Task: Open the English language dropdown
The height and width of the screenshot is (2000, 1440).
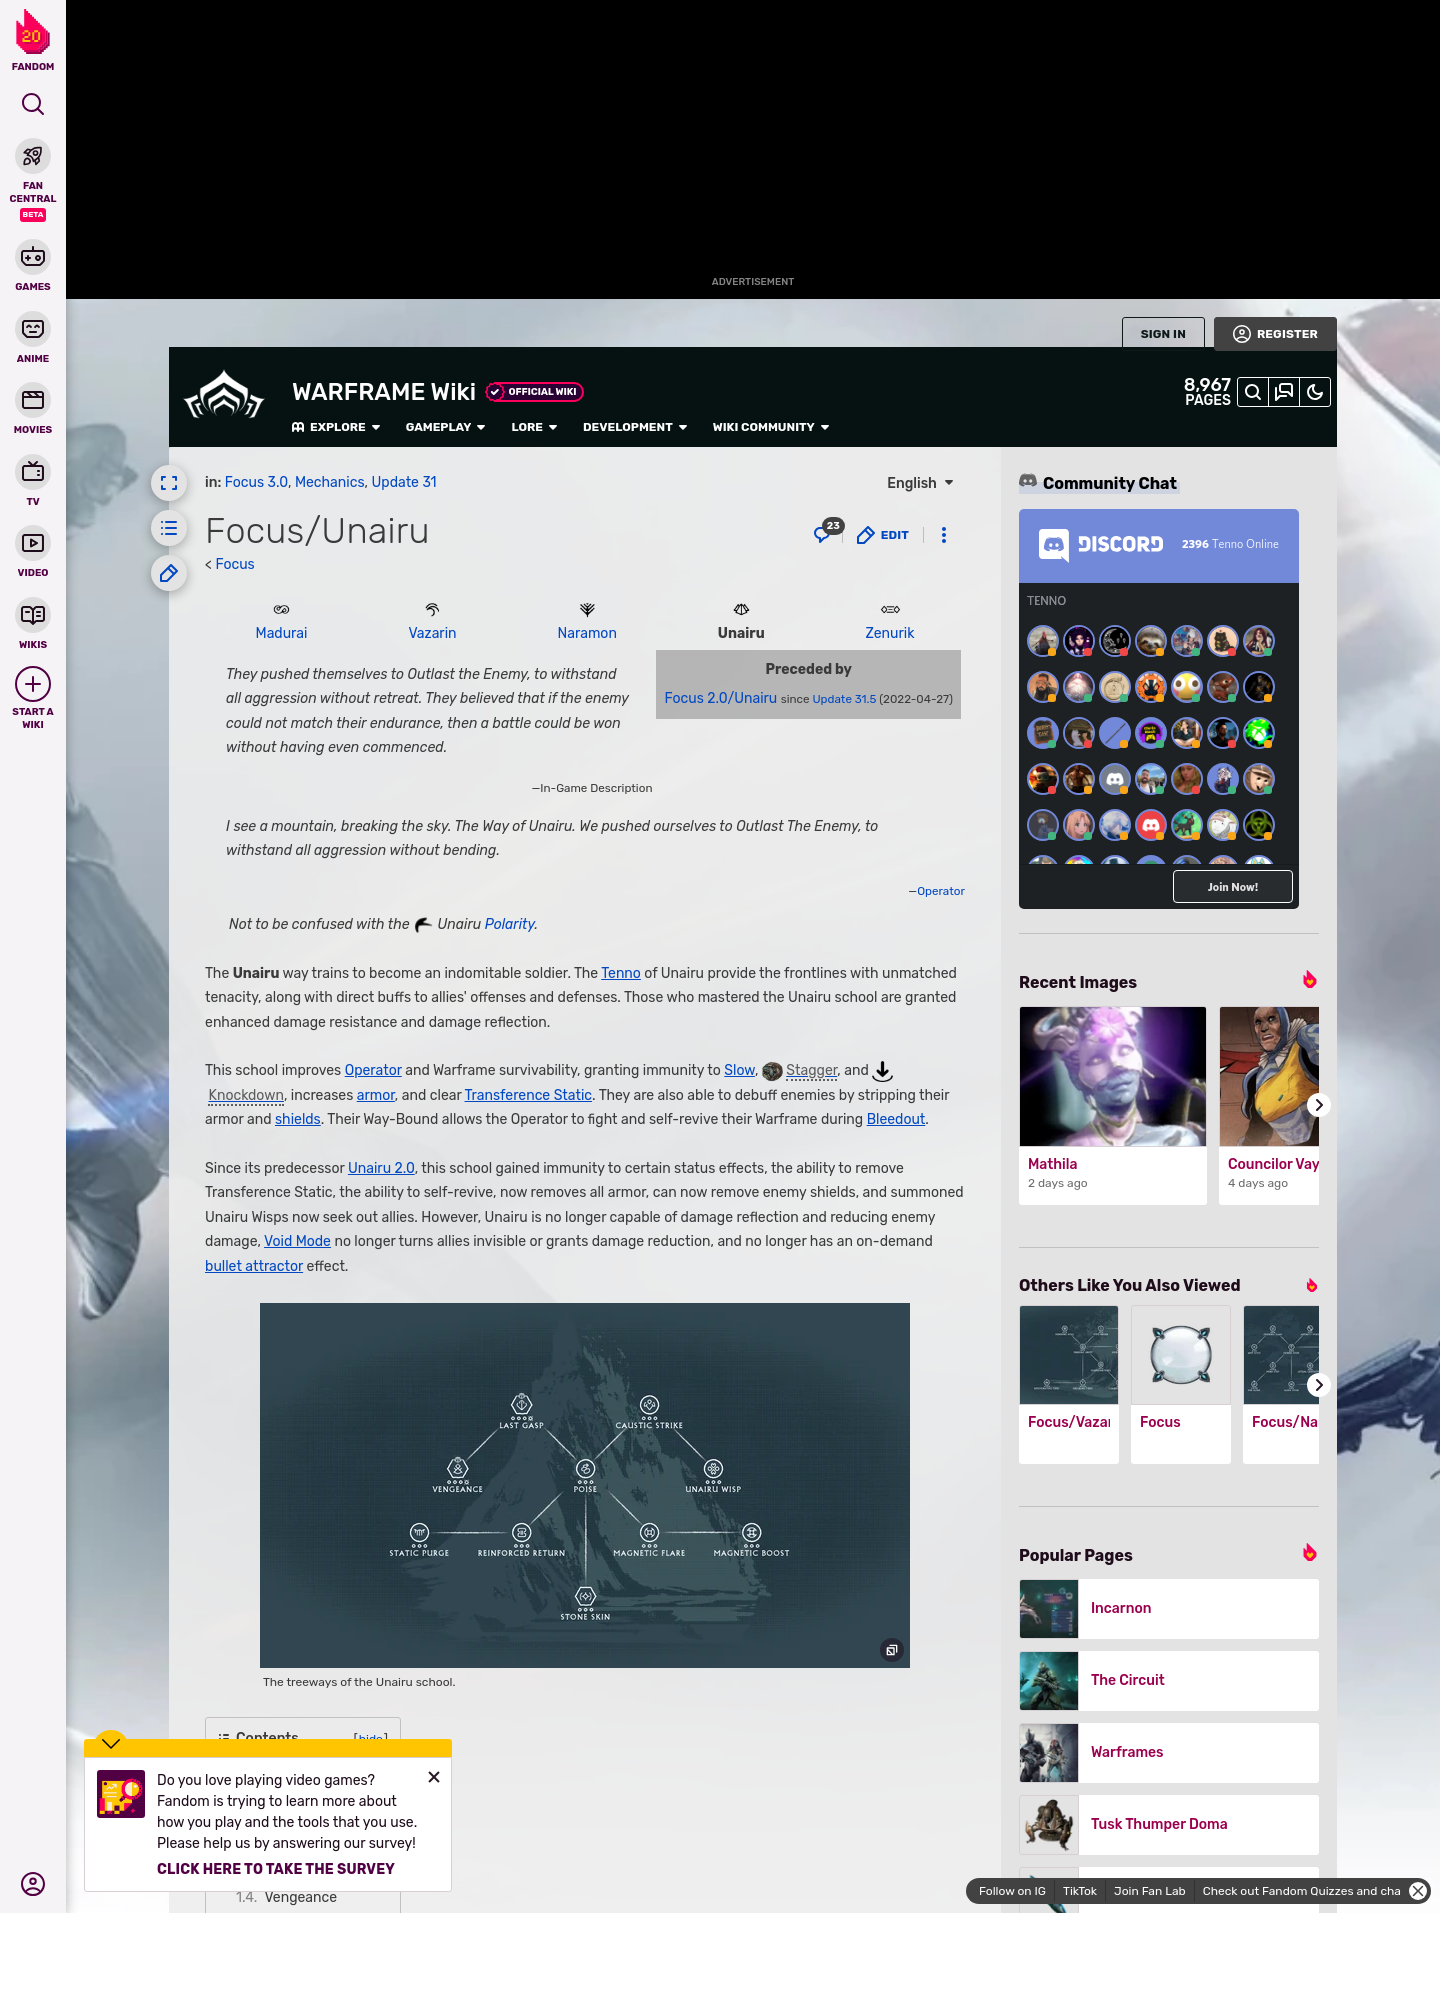Action: tap(920, 483)
